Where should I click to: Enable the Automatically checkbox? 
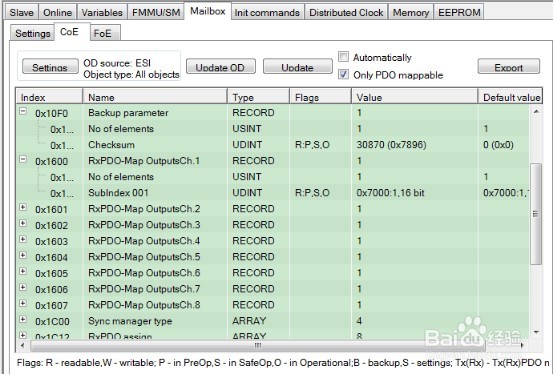tap(343, 57)
